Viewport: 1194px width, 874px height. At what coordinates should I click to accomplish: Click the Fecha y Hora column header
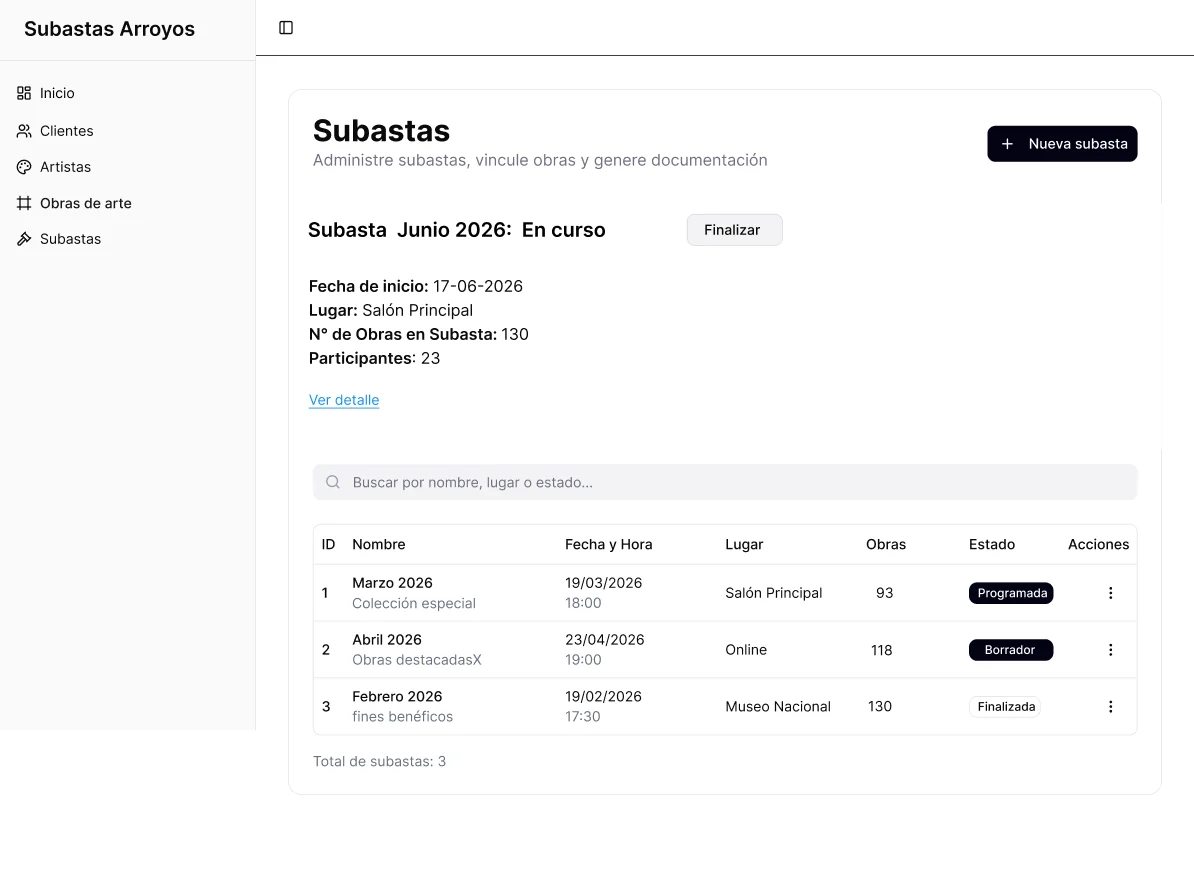click(608, 544)
